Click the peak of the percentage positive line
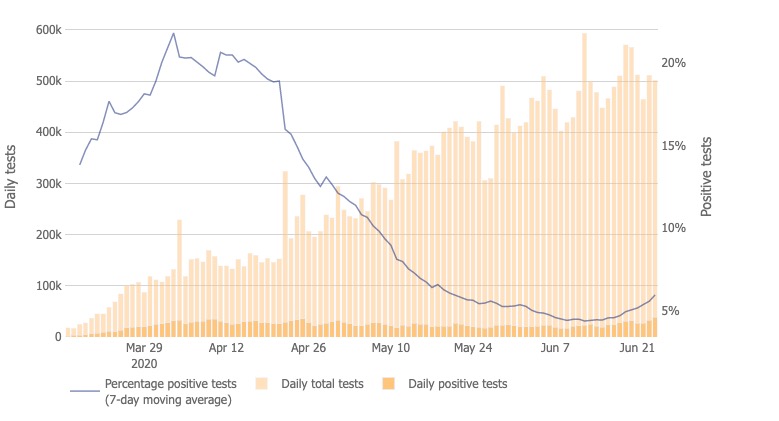779x421 pixels. [x=174, y=33]
